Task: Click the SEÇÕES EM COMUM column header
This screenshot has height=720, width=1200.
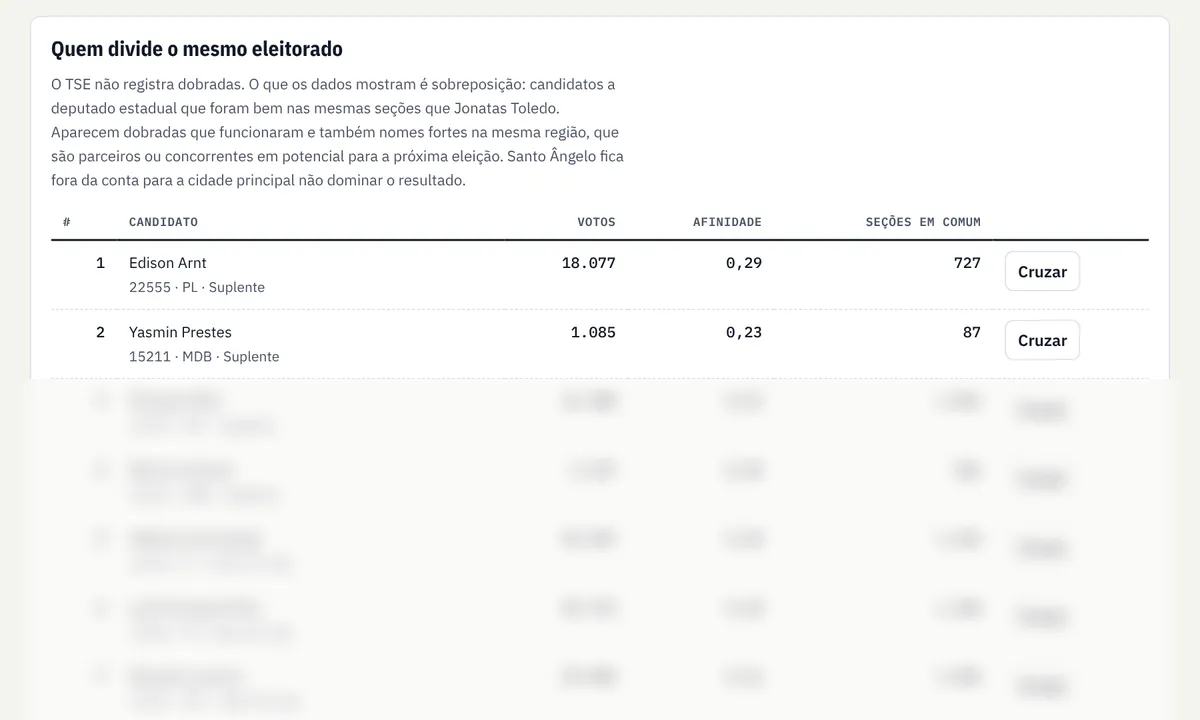Action: point(923,222)
